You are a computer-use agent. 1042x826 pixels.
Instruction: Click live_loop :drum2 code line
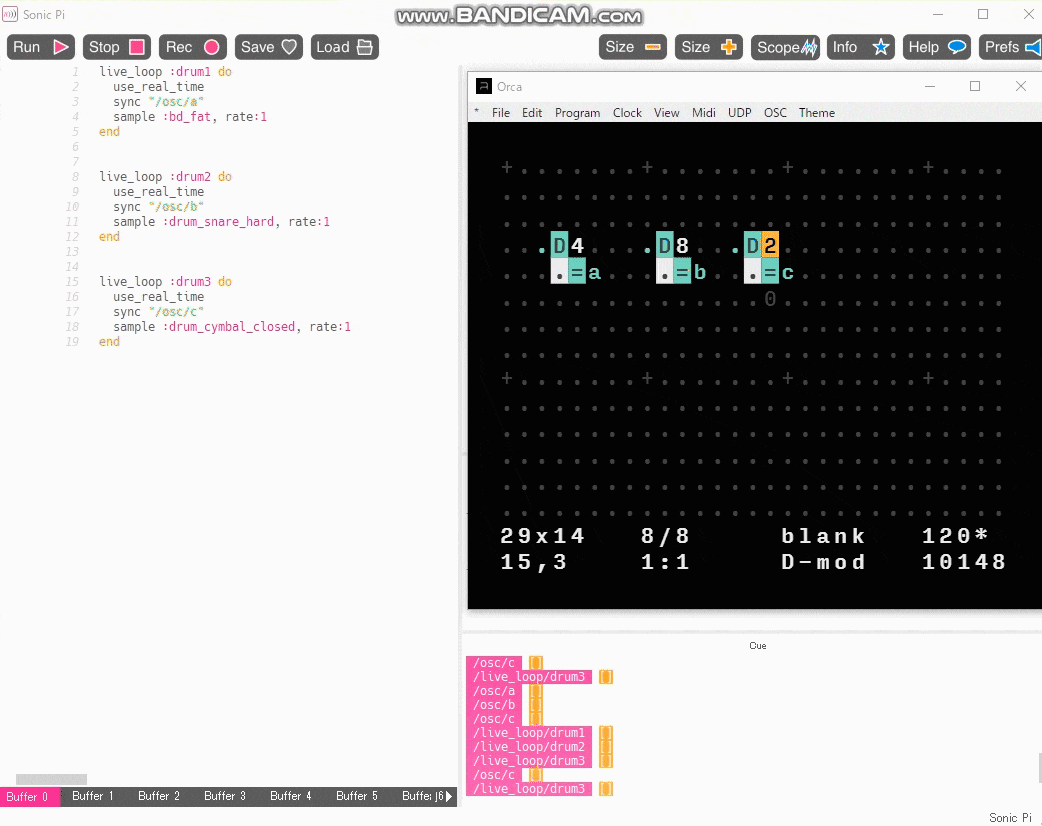tap(165, 177)
